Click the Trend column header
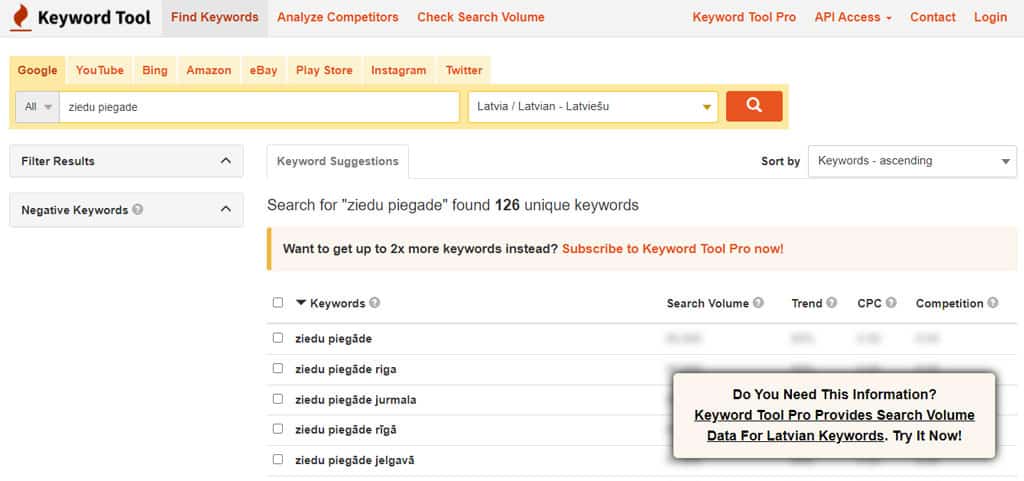1024x481 pixels. coord(807,303)
